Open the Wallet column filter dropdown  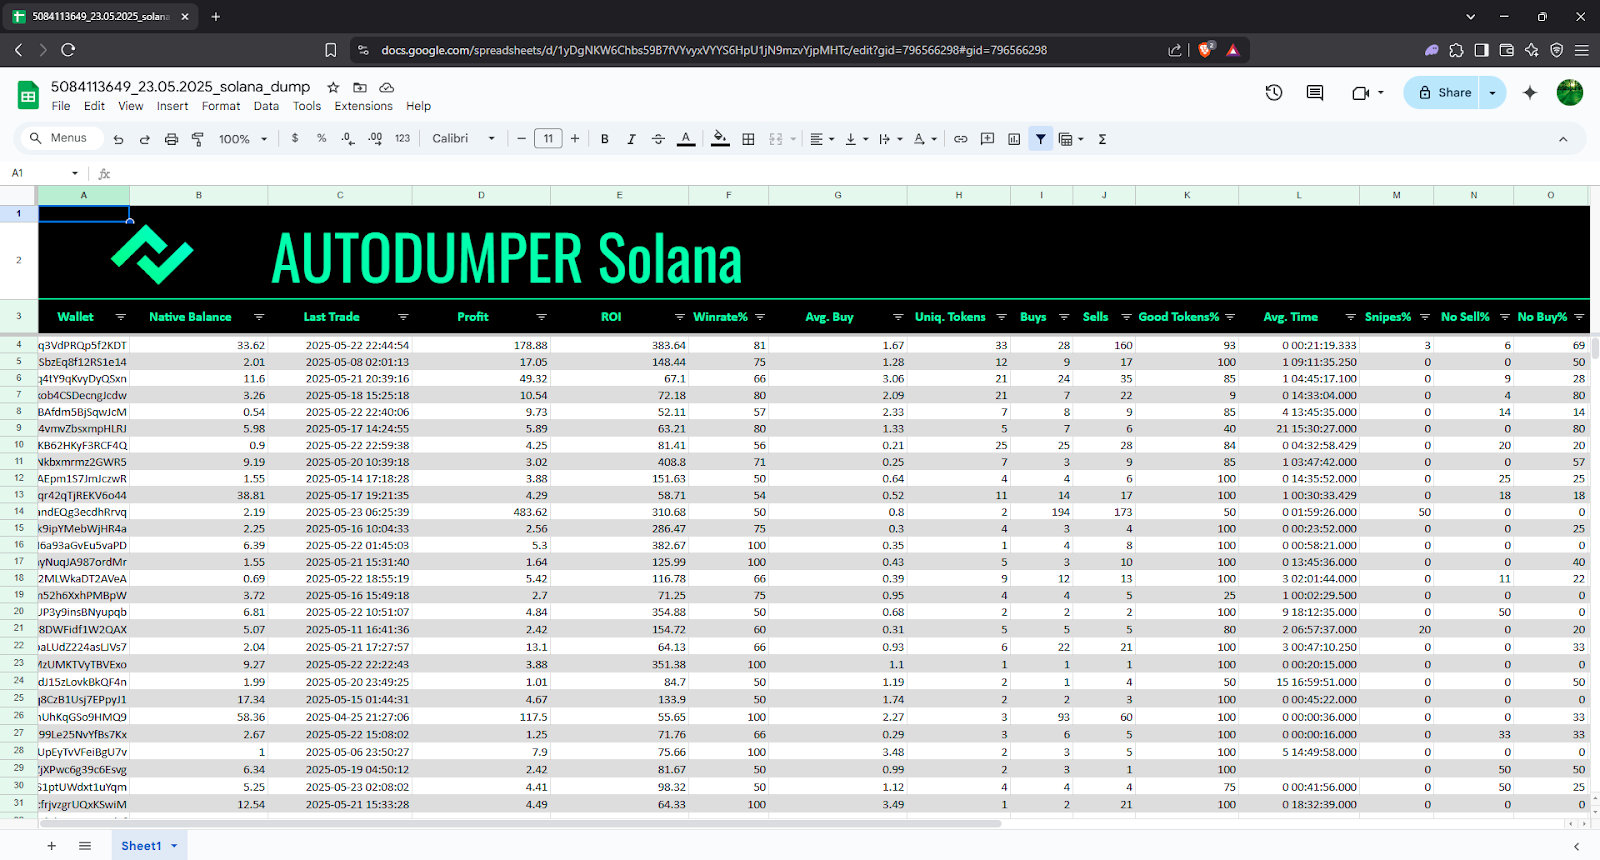pos(121,317)
